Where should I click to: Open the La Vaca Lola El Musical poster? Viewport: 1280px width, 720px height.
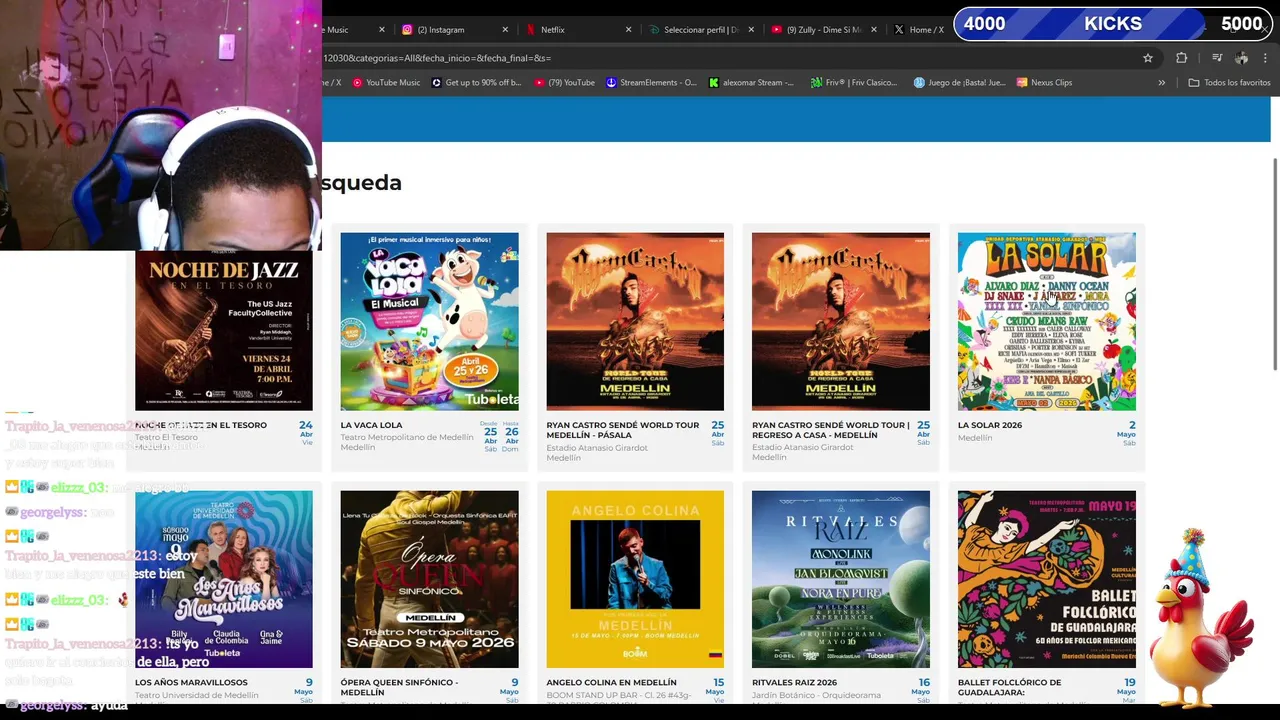[429, 321]
